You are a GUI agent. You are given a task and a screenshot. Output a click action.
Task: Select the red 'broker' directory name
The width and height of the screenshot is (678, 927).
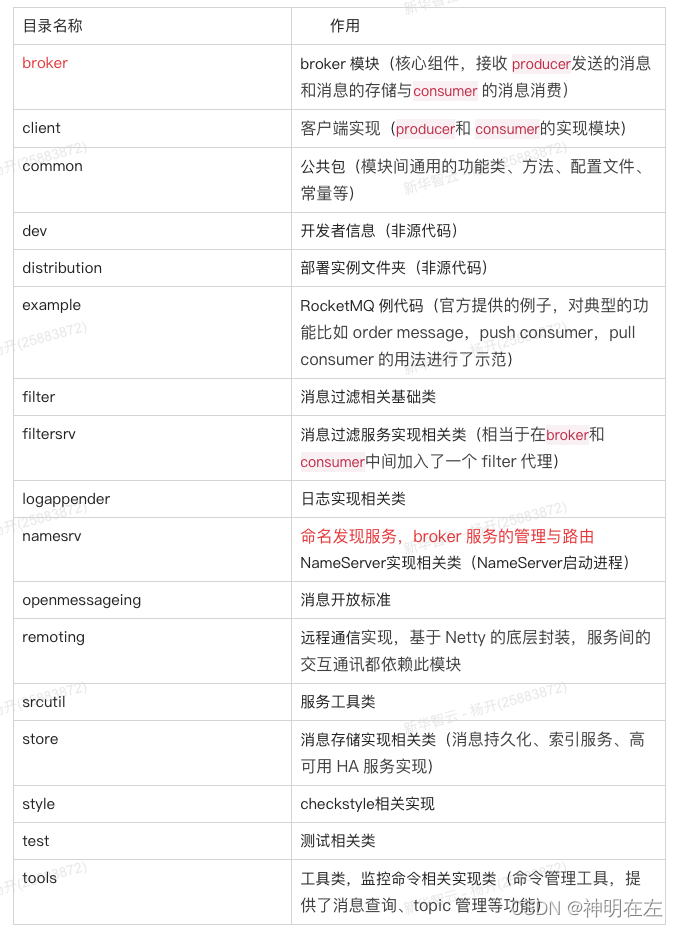[45, 63]
